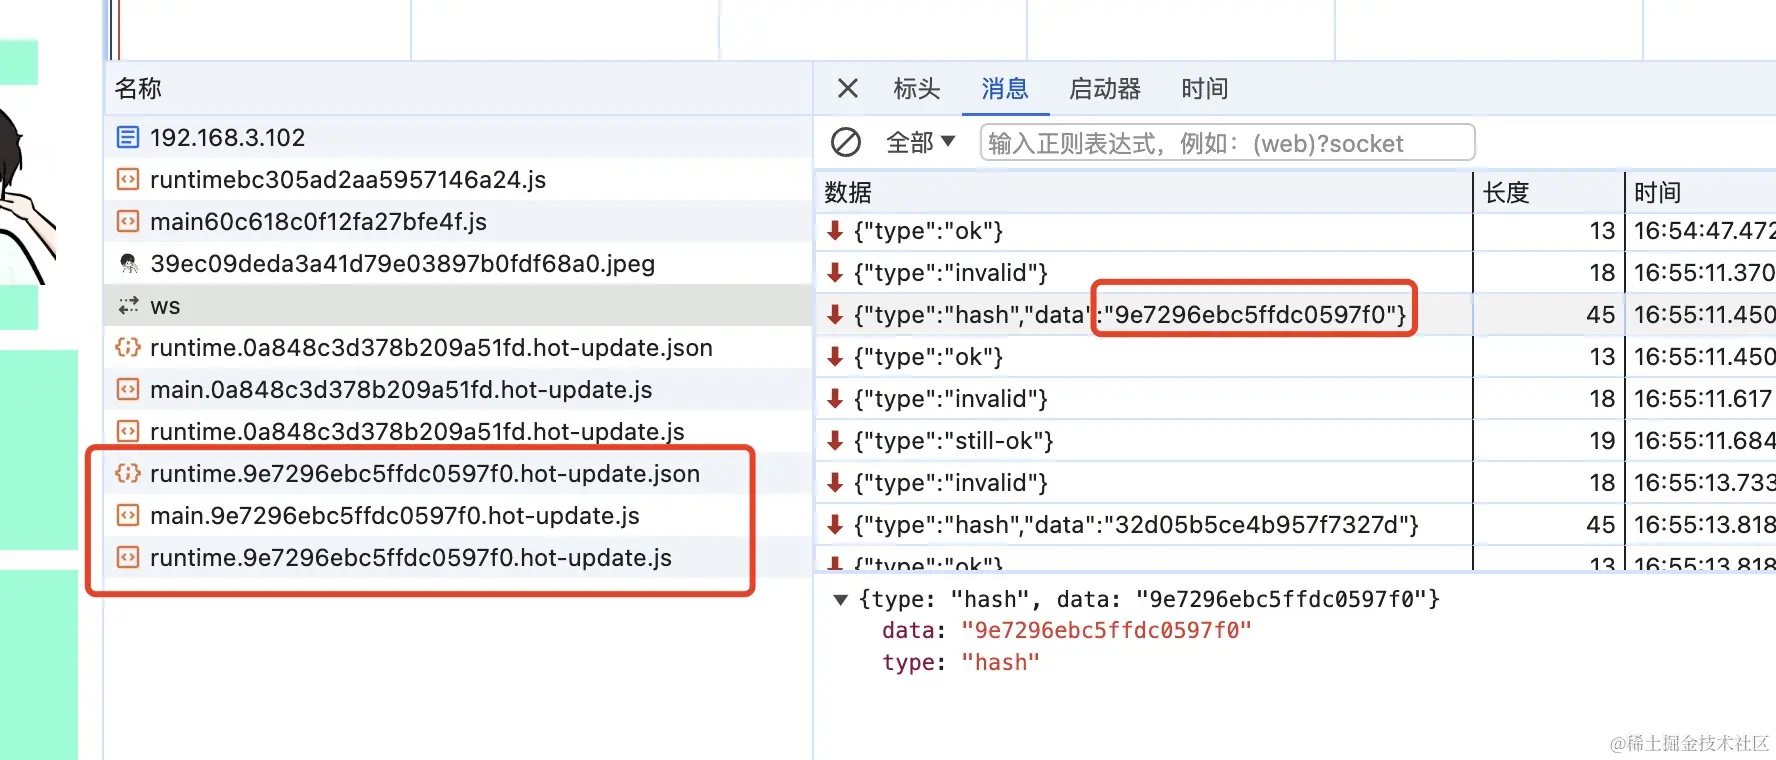Select invalid message at 16:55:11.617
Screen dimensions: 1776x760
tap(1296, 399)
